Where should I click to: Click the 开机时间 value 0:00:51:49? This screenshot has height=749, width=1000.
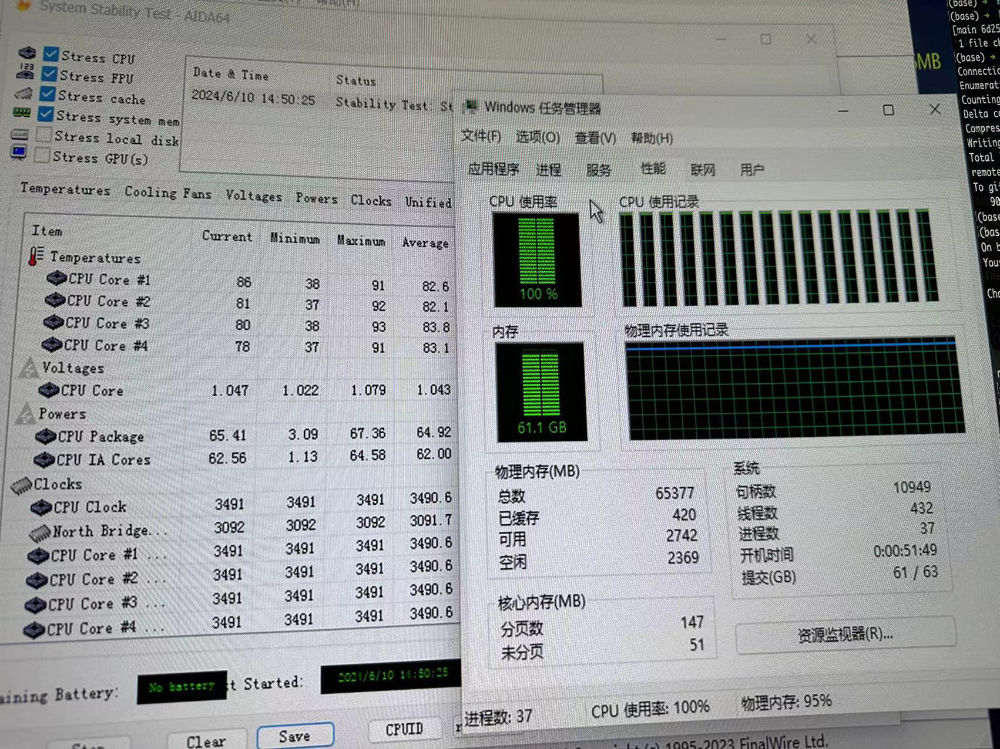point(904,551)
